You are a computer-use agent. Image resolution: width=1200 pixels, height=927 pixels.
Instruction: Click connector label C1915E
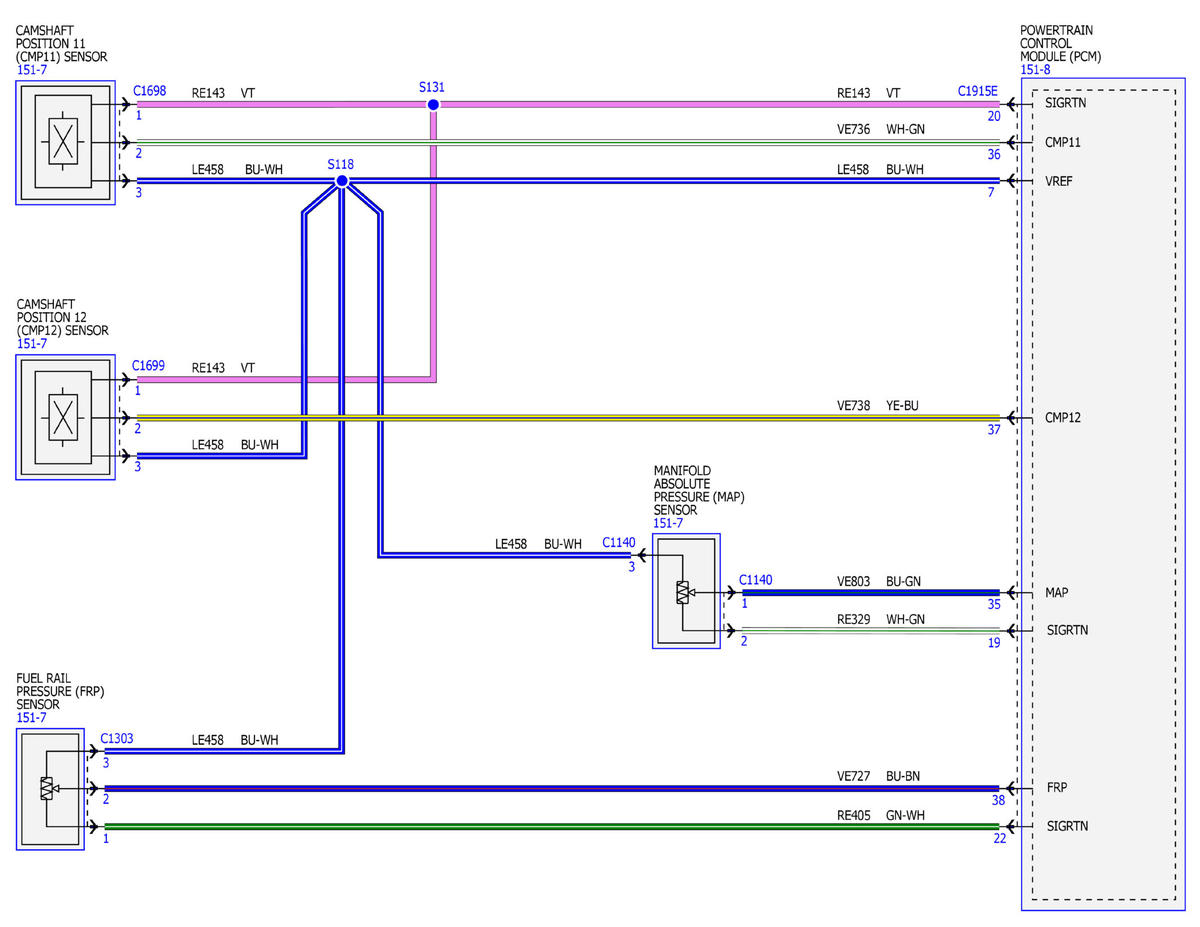click(978, 91)
